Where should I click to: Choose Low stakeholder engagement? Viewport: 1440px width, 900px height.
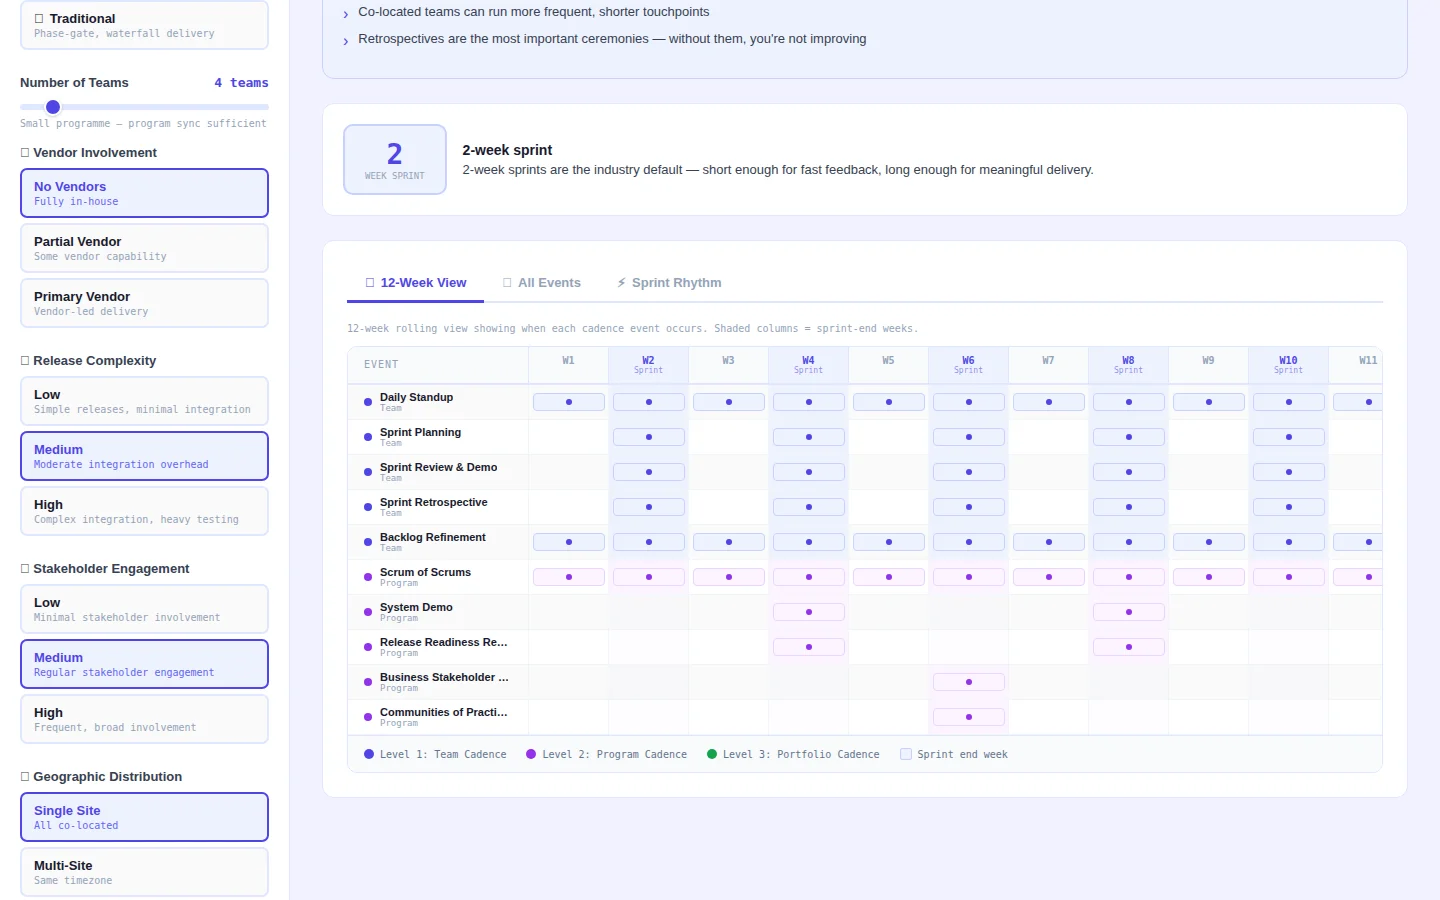144,609
